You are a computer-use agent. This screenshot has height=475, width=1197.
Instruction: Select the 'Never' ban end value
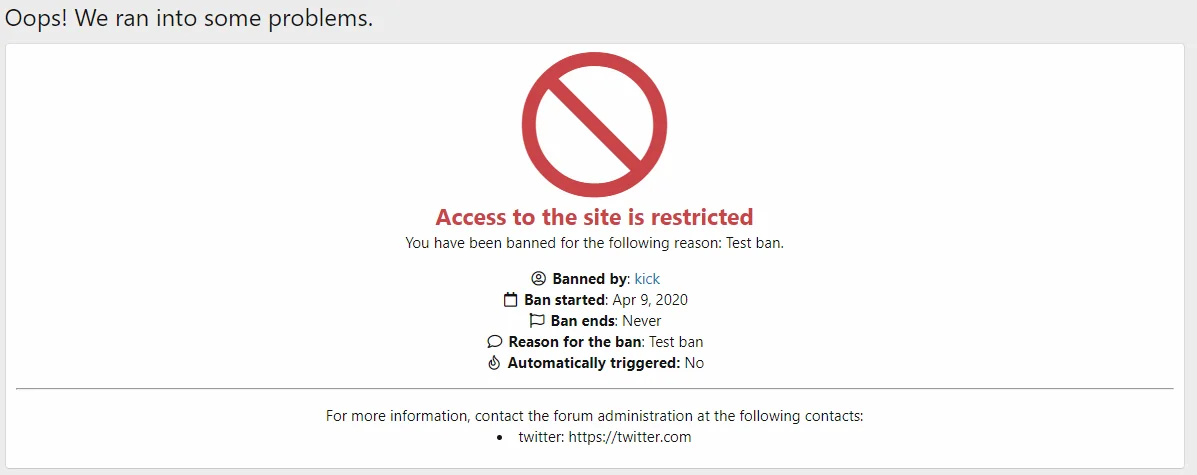(x=642, y=321)
